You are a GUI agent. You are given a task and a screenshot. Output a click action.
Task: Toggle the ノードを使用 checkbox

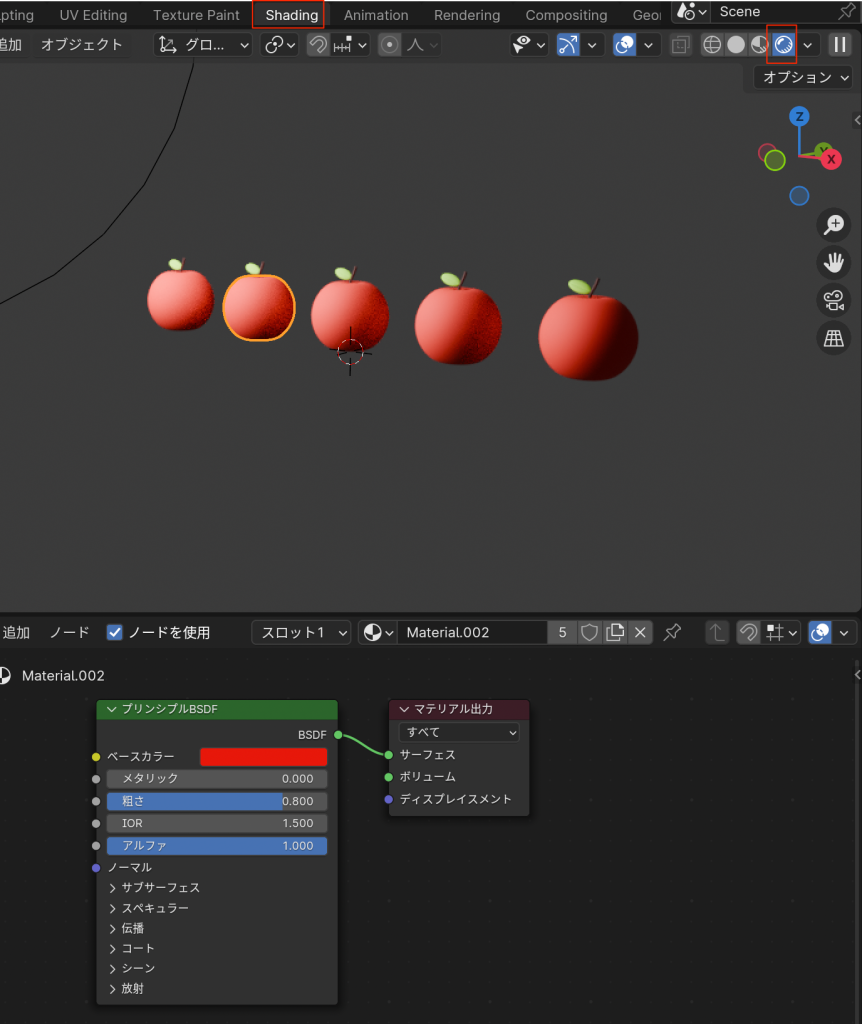115,632
